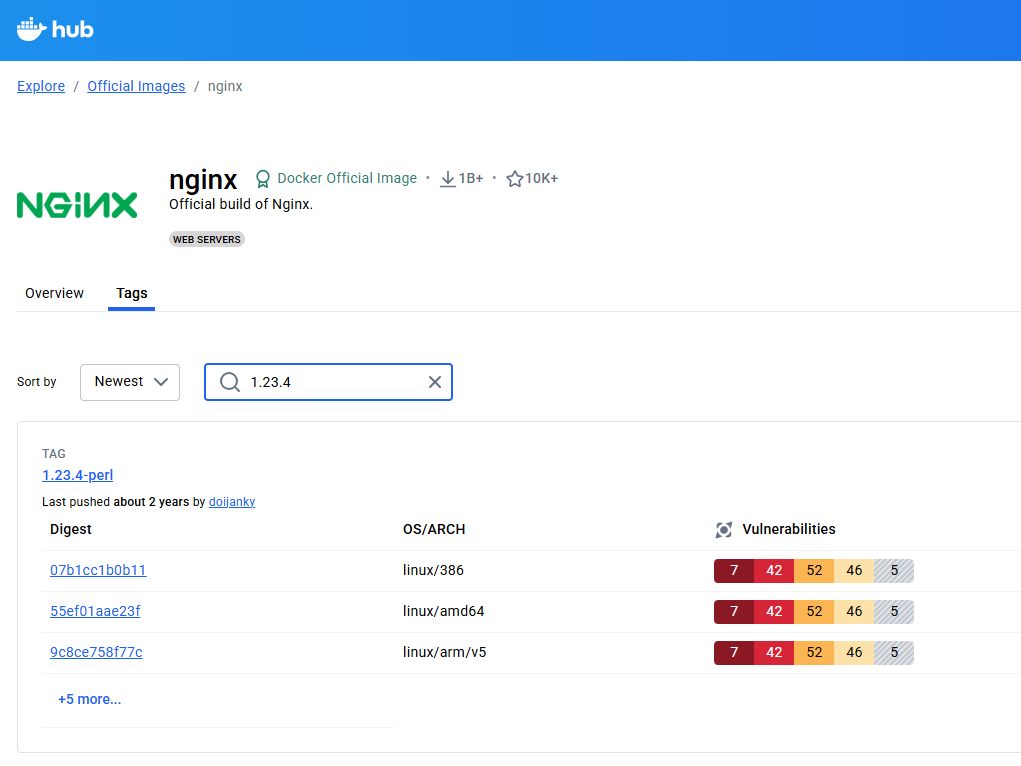Click the downloads arrow icon beside 1B+

pos(447,179)
